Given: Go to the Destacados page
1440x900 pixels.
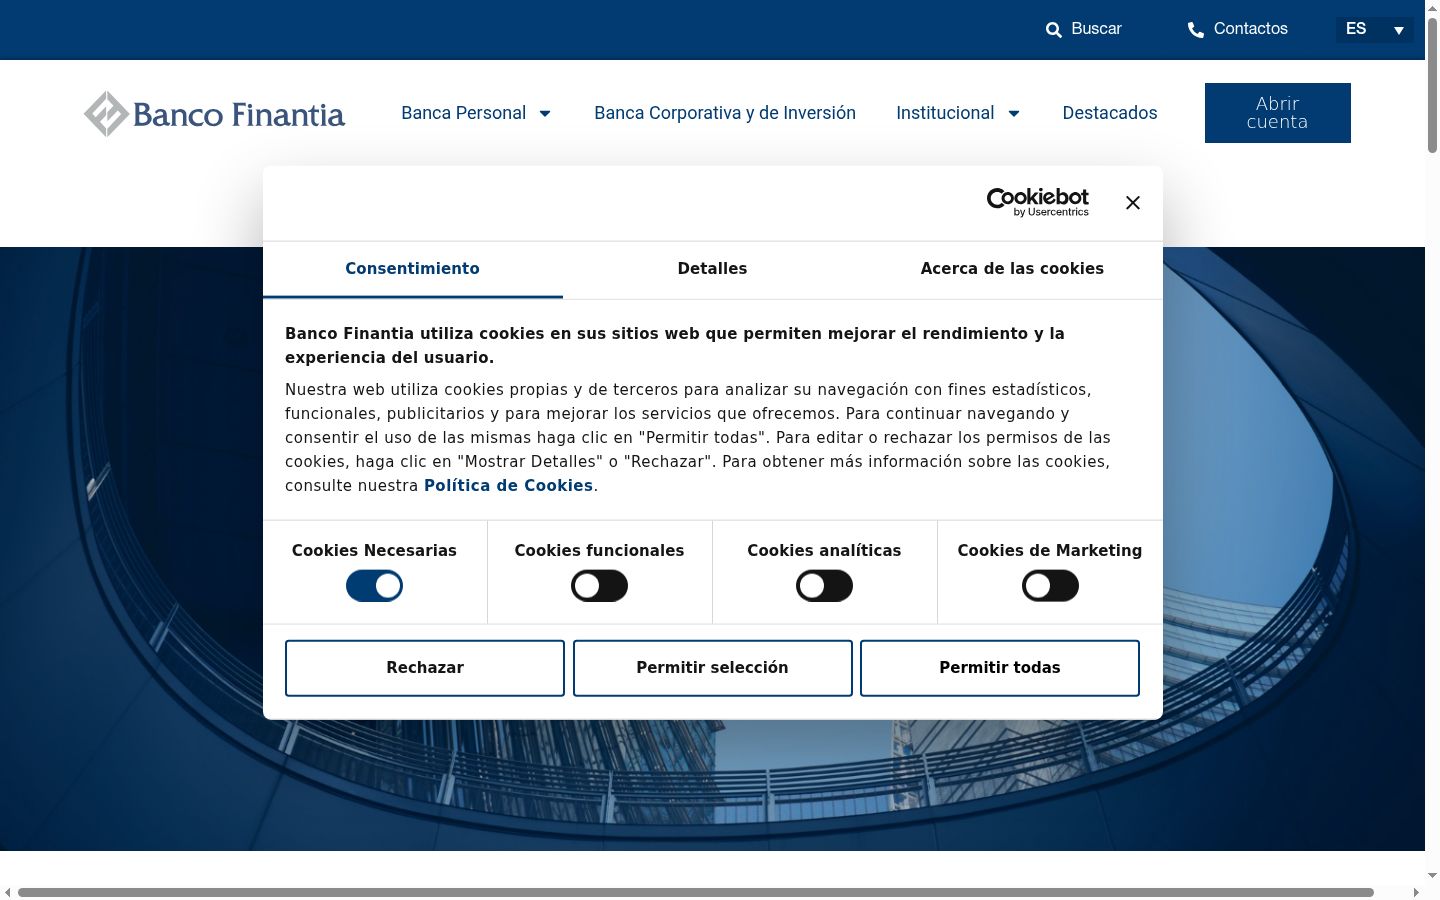Looking at the screenshot, I should [1110, 113].
